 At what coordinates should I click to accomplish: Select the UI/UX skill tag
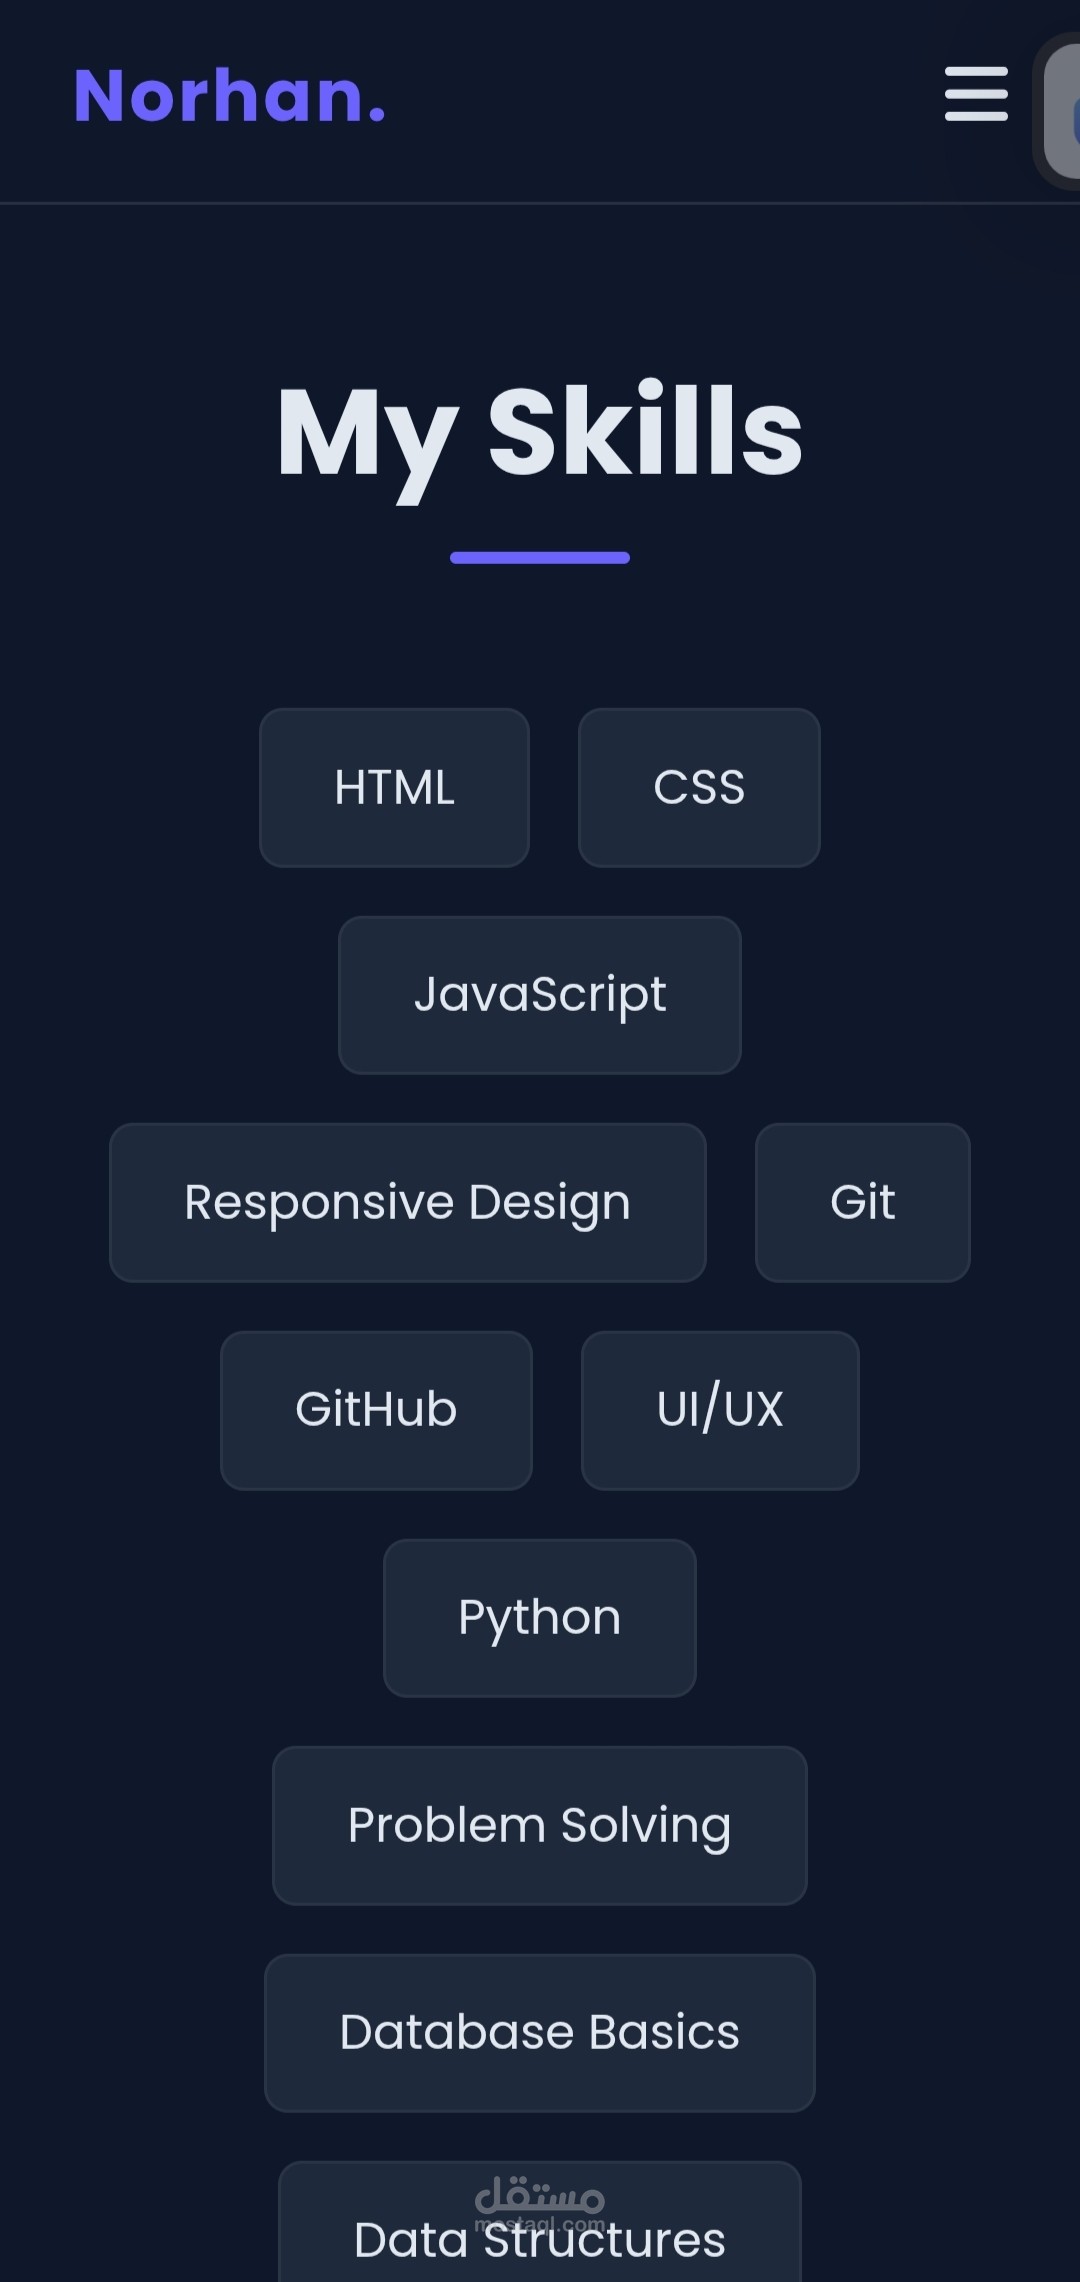(720, 1410)
